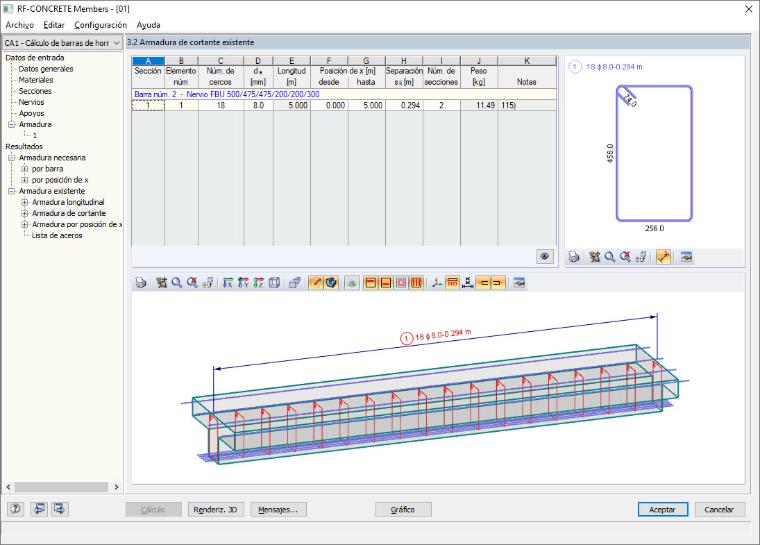Click the numbering icon in 3D toolbar

[208, 282]
